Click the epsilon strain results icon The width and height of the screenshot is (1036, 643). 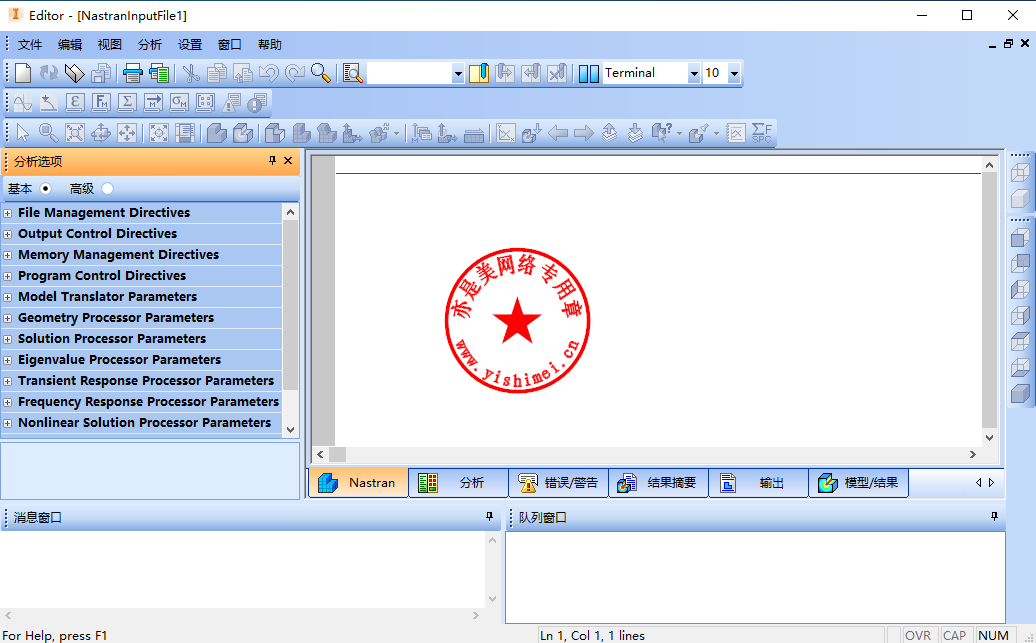point(75,103)
